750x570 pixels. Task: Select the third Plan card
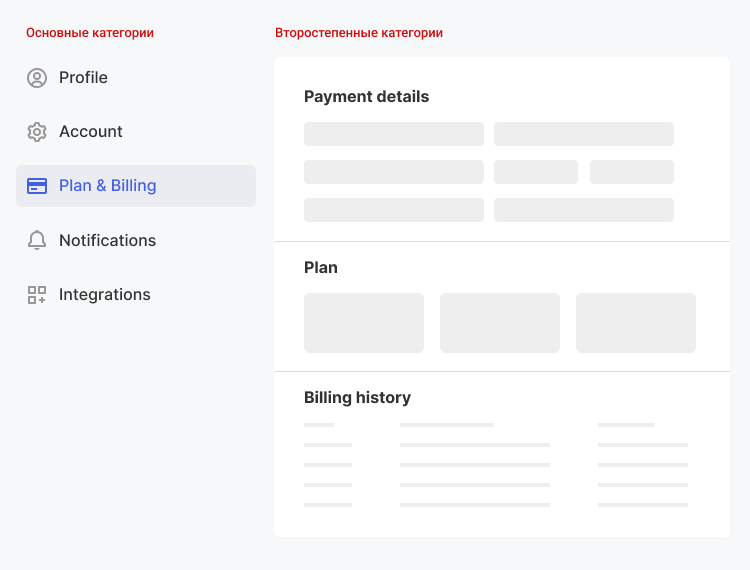[636, 323]
